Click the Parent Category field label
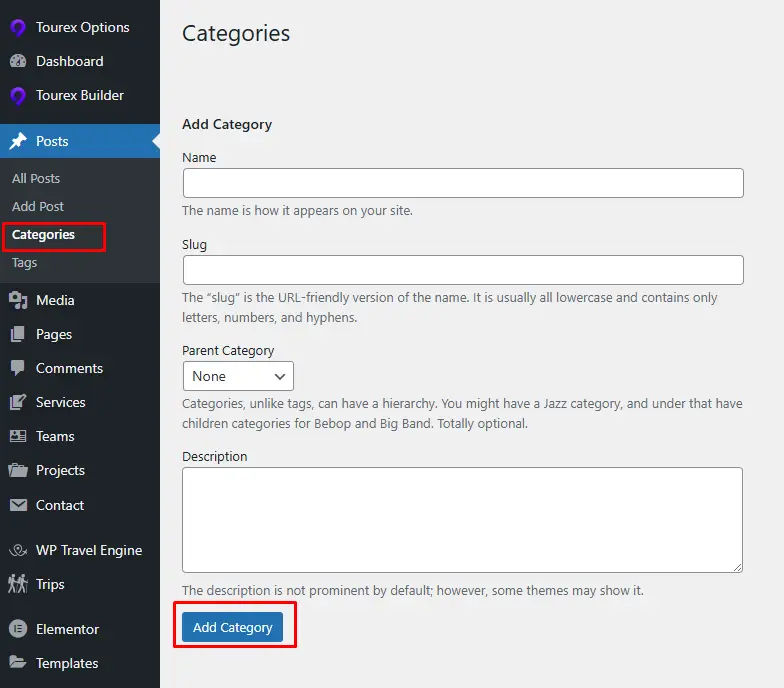 point(228,351)
